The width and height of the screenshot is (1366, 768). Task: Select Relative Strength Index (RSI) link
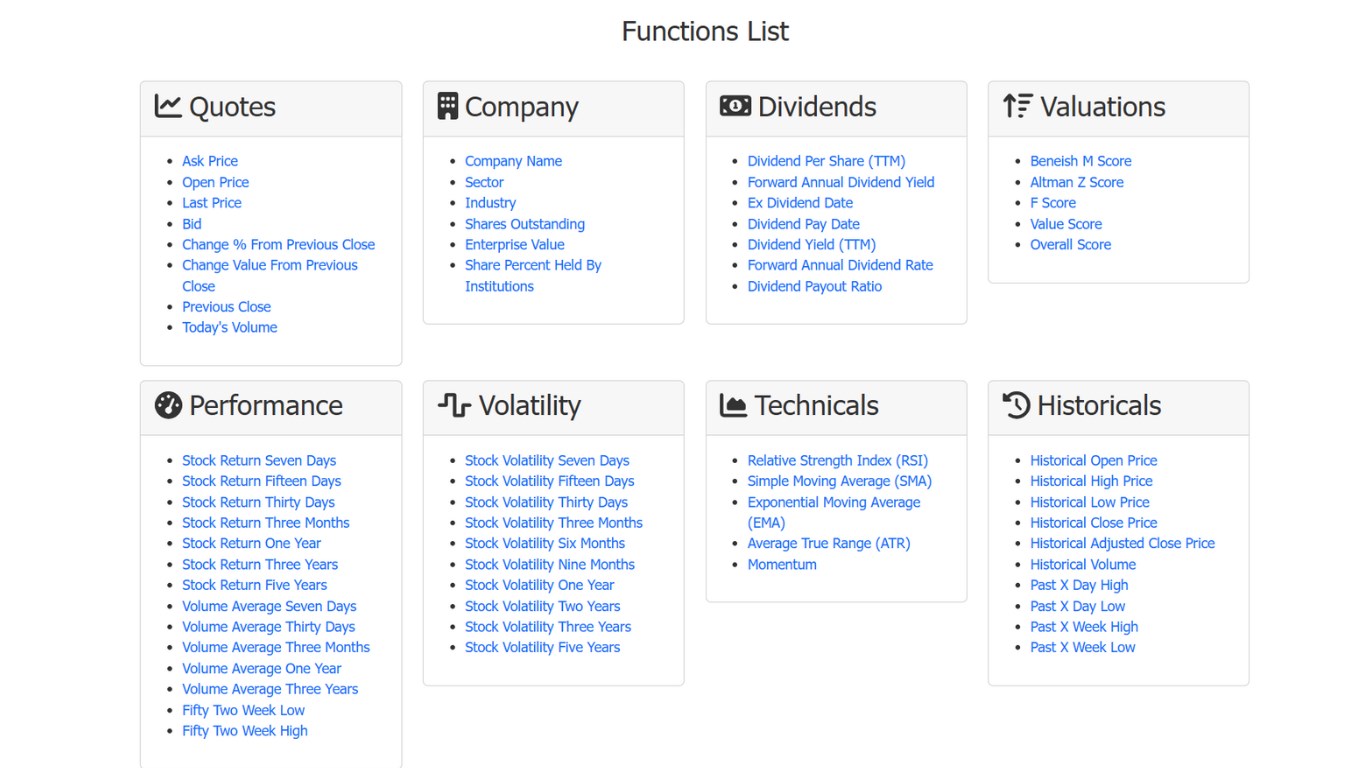pos(838,461)
